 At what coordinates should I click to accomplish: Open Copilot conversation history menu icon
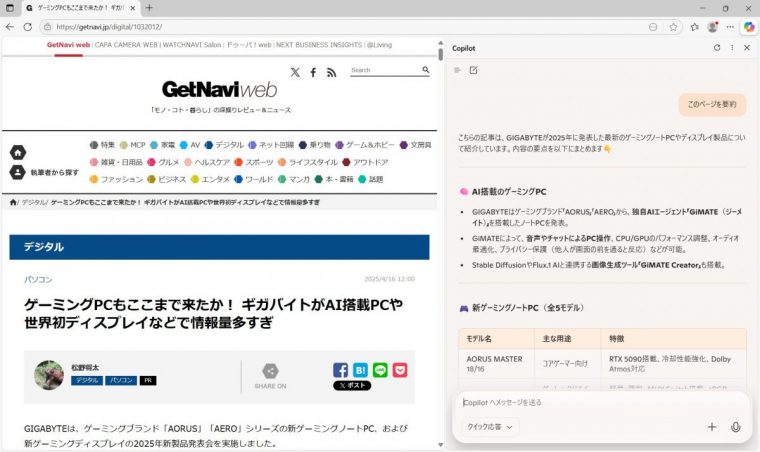pyautogui.click(x=457, y=70)
